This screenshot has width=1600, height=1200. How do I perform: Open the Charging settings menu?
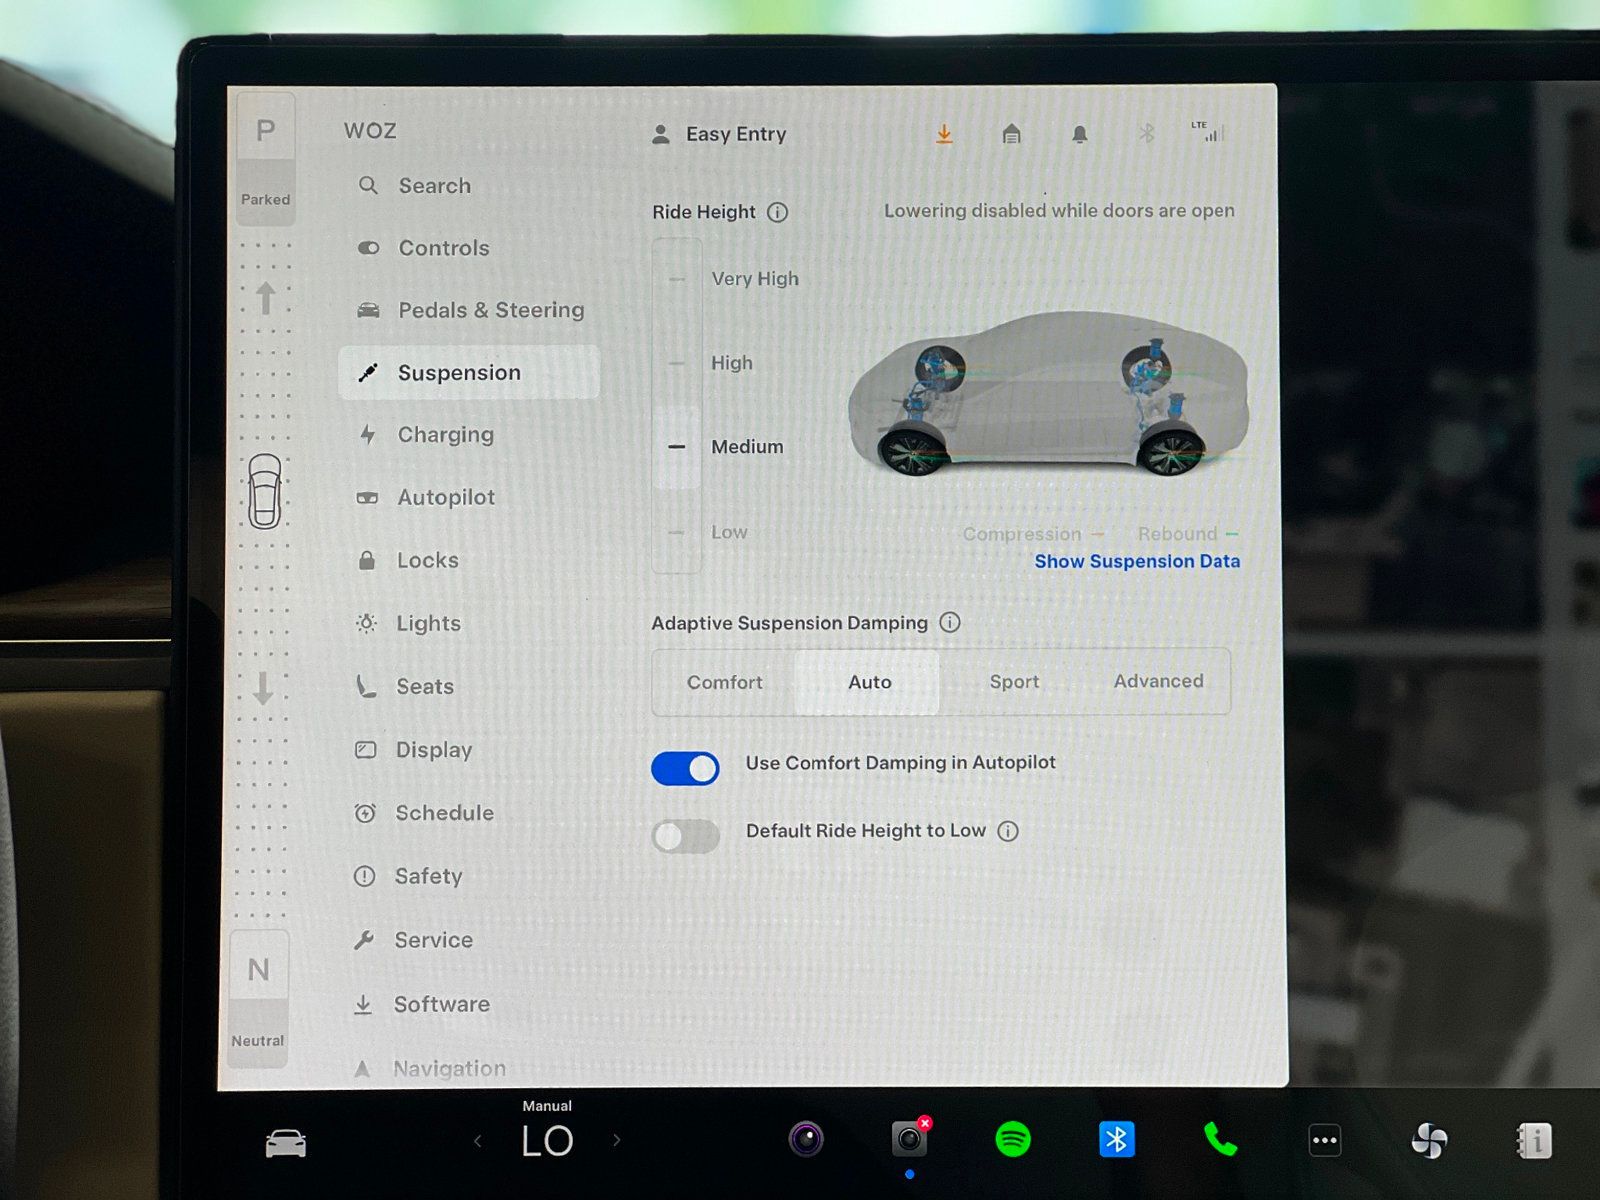click(446, 435)
